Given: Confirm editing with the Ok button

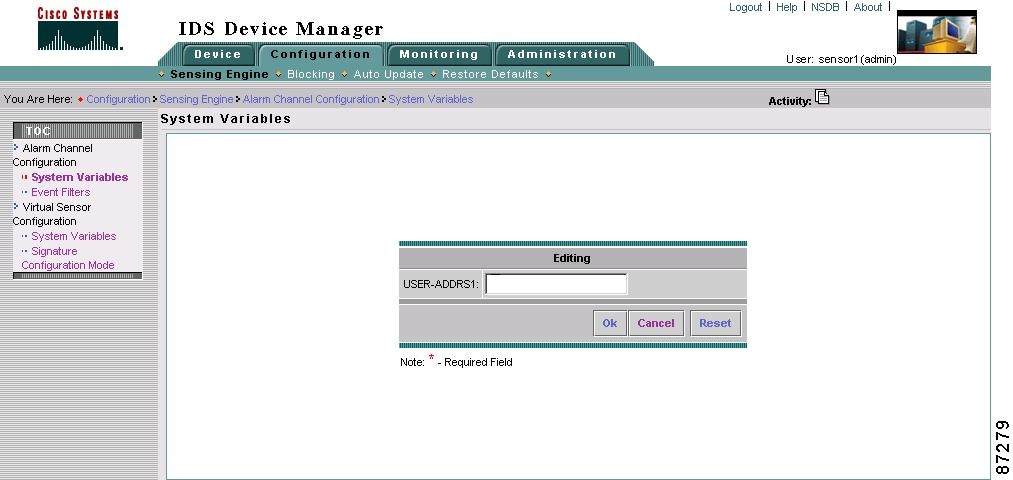Looking at the screenshot, I should click(610, 323).
